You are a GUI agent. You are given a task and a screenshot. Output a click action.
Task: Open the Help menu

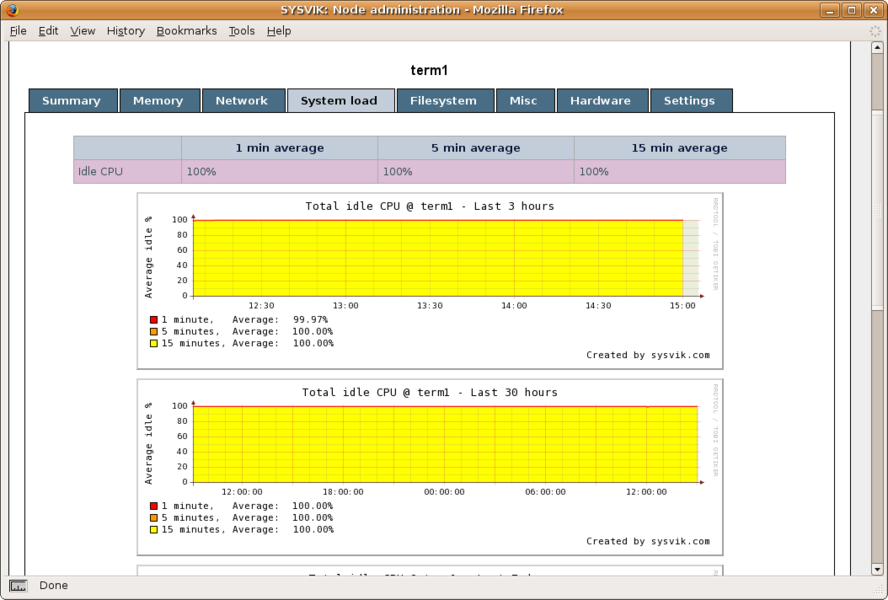[279, 31]
